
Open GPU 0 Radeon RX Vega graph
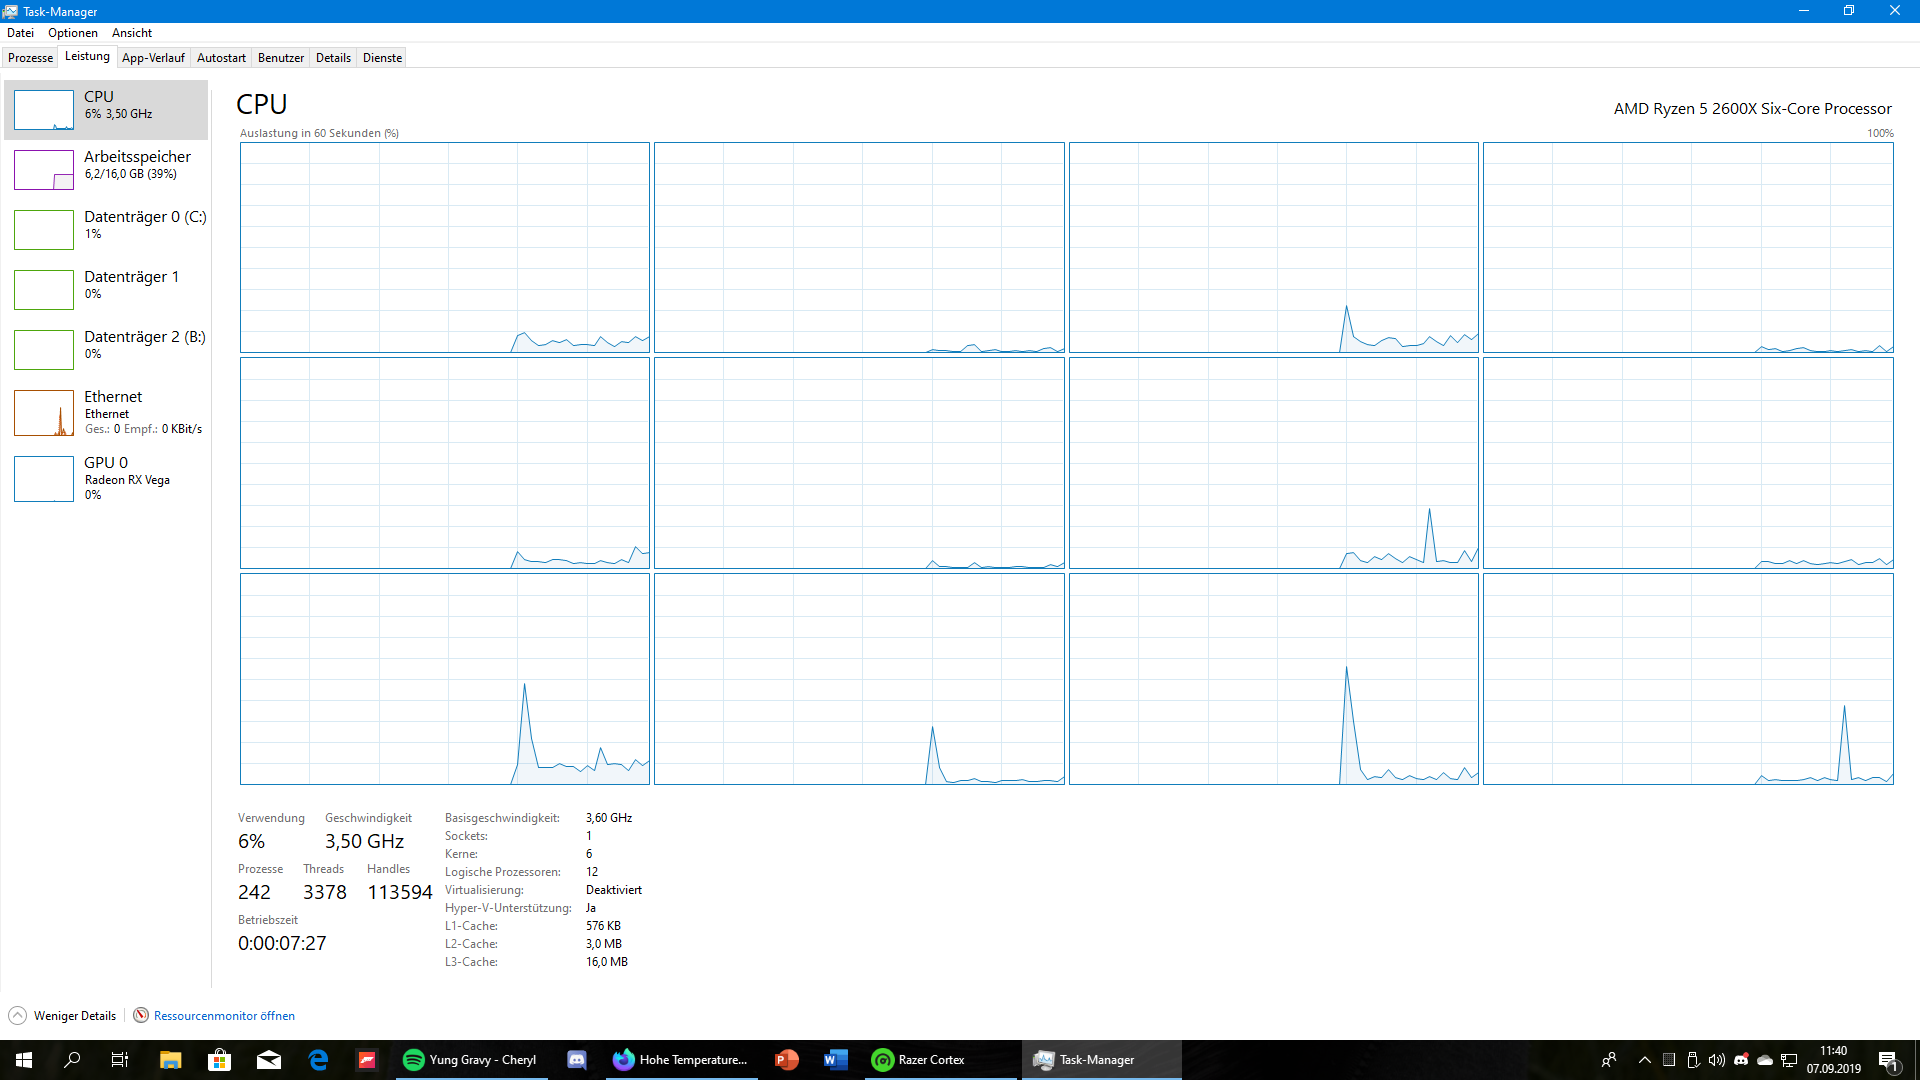pos(44,478)
